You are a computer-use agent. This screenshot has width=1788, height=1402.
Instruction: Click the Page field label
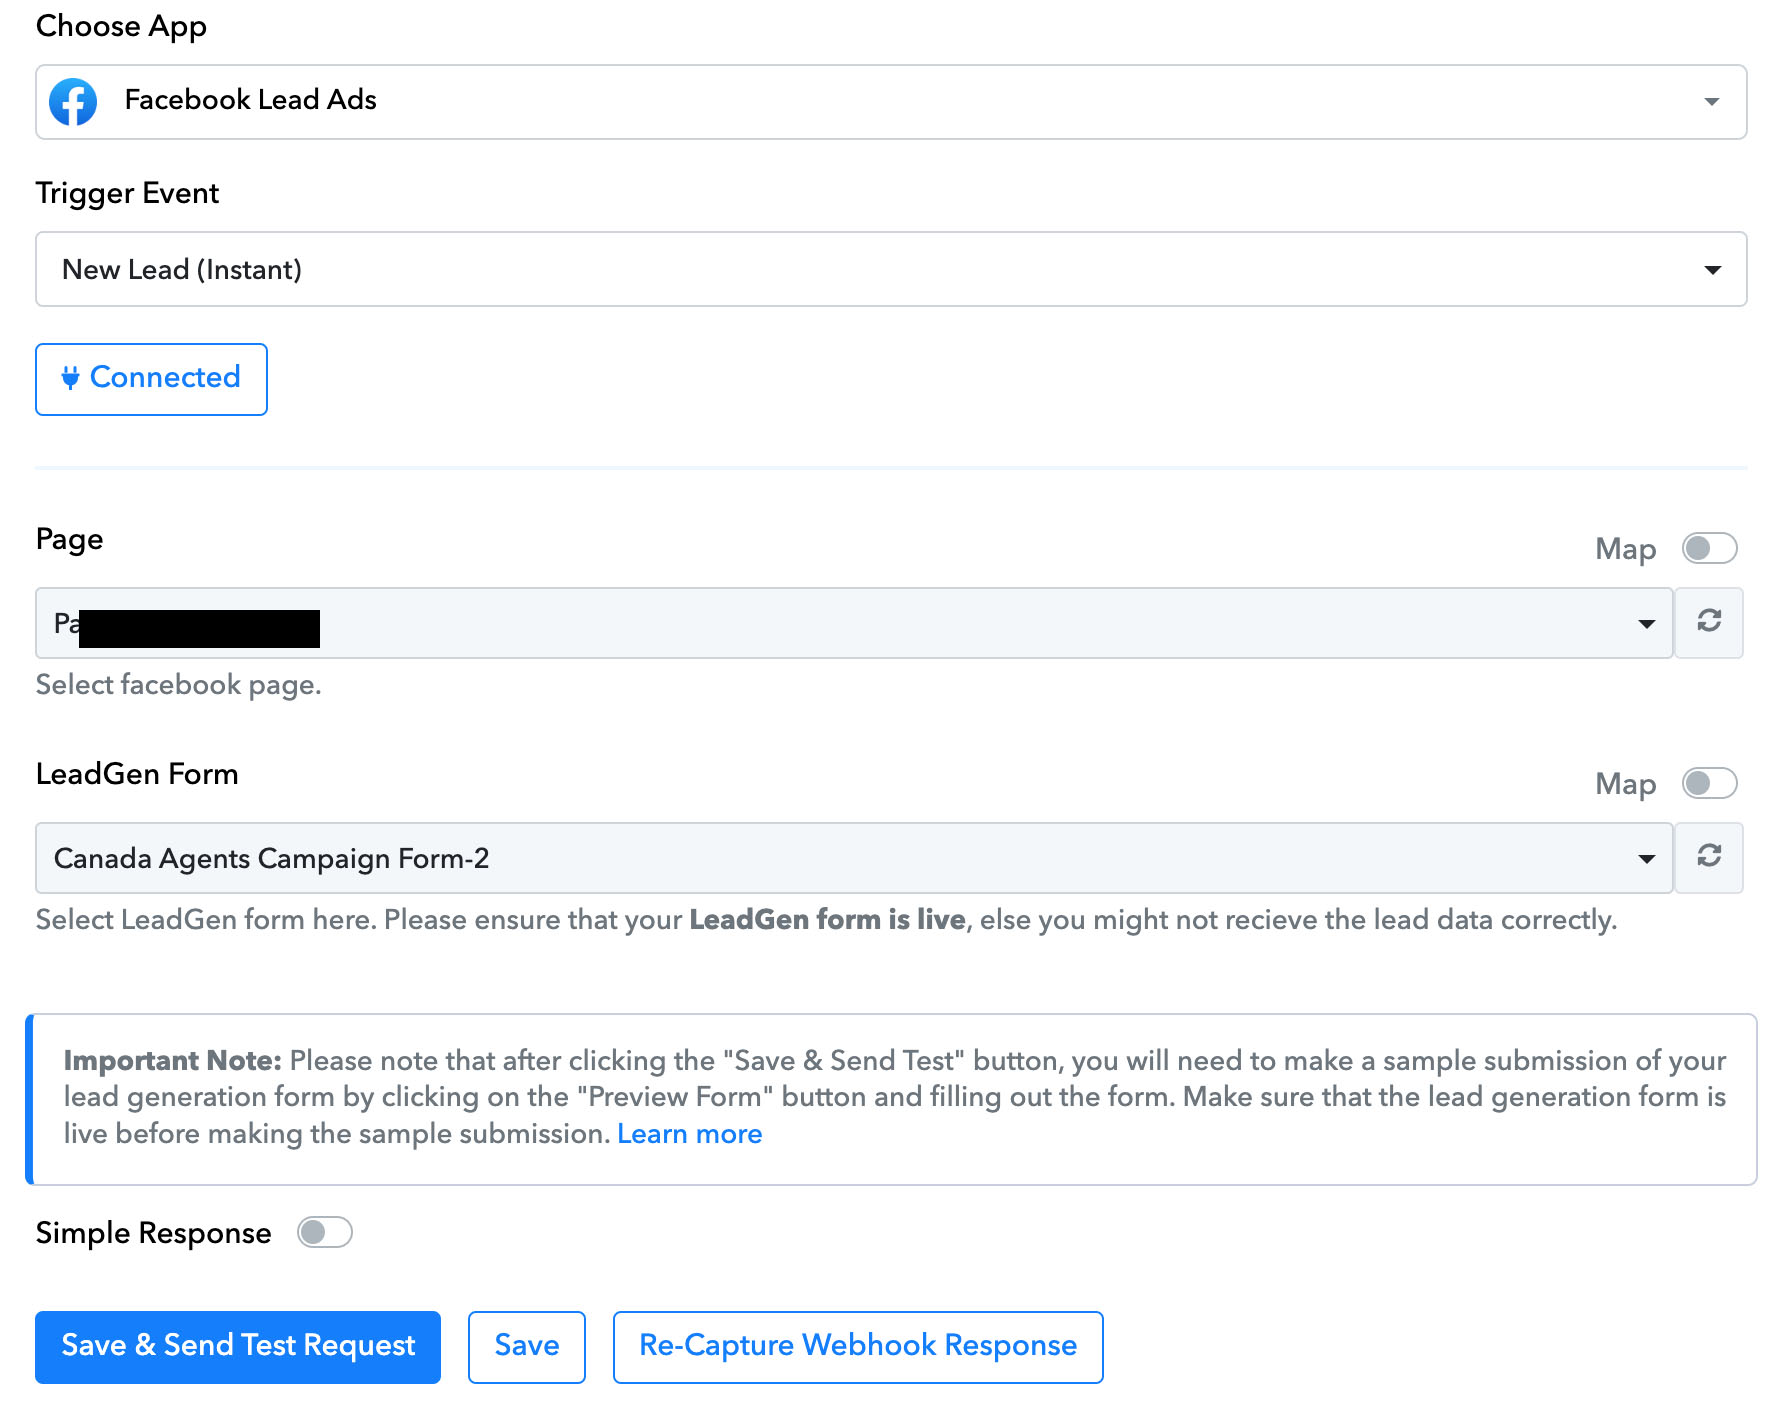(x=69, y=540)
